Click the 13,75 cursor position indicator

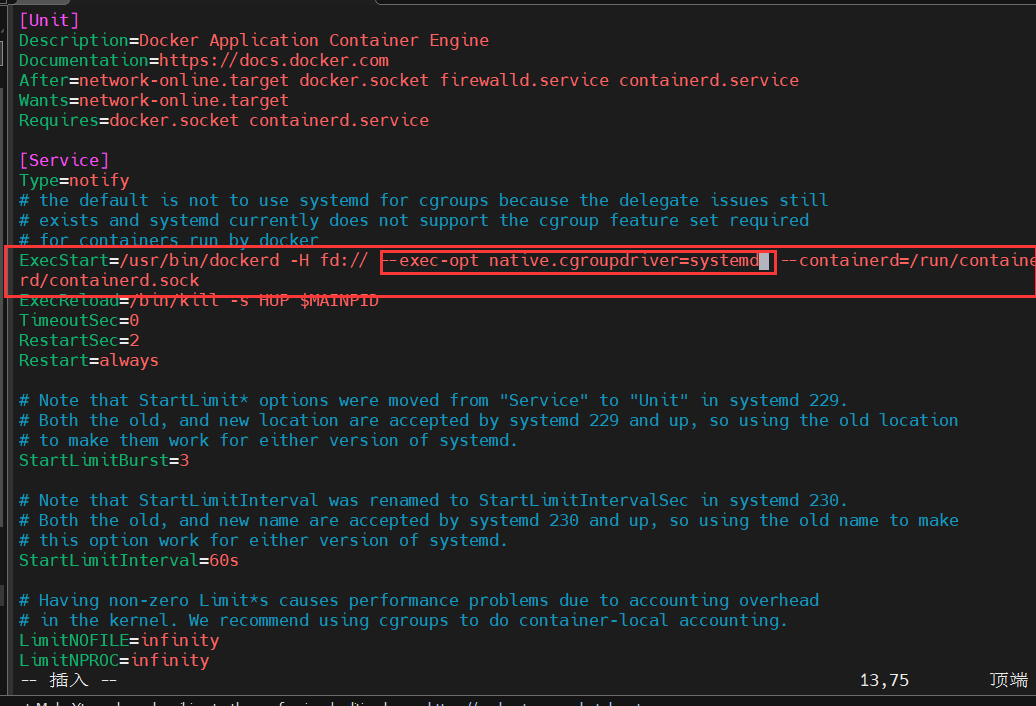[884, 680]
